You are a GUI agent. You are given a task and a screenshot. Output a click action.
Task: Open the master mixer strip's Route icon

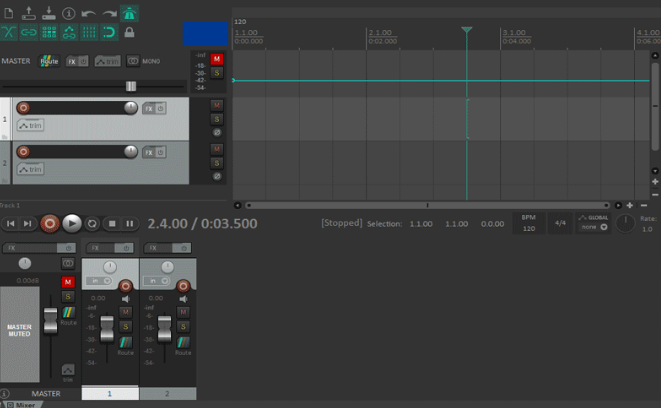[68, 312]
